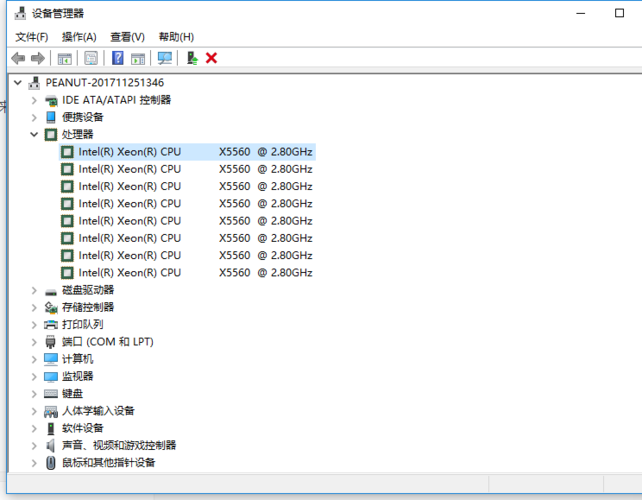Select the 磁盘驱动器 label
642x500 pixels.
point(88,290)
